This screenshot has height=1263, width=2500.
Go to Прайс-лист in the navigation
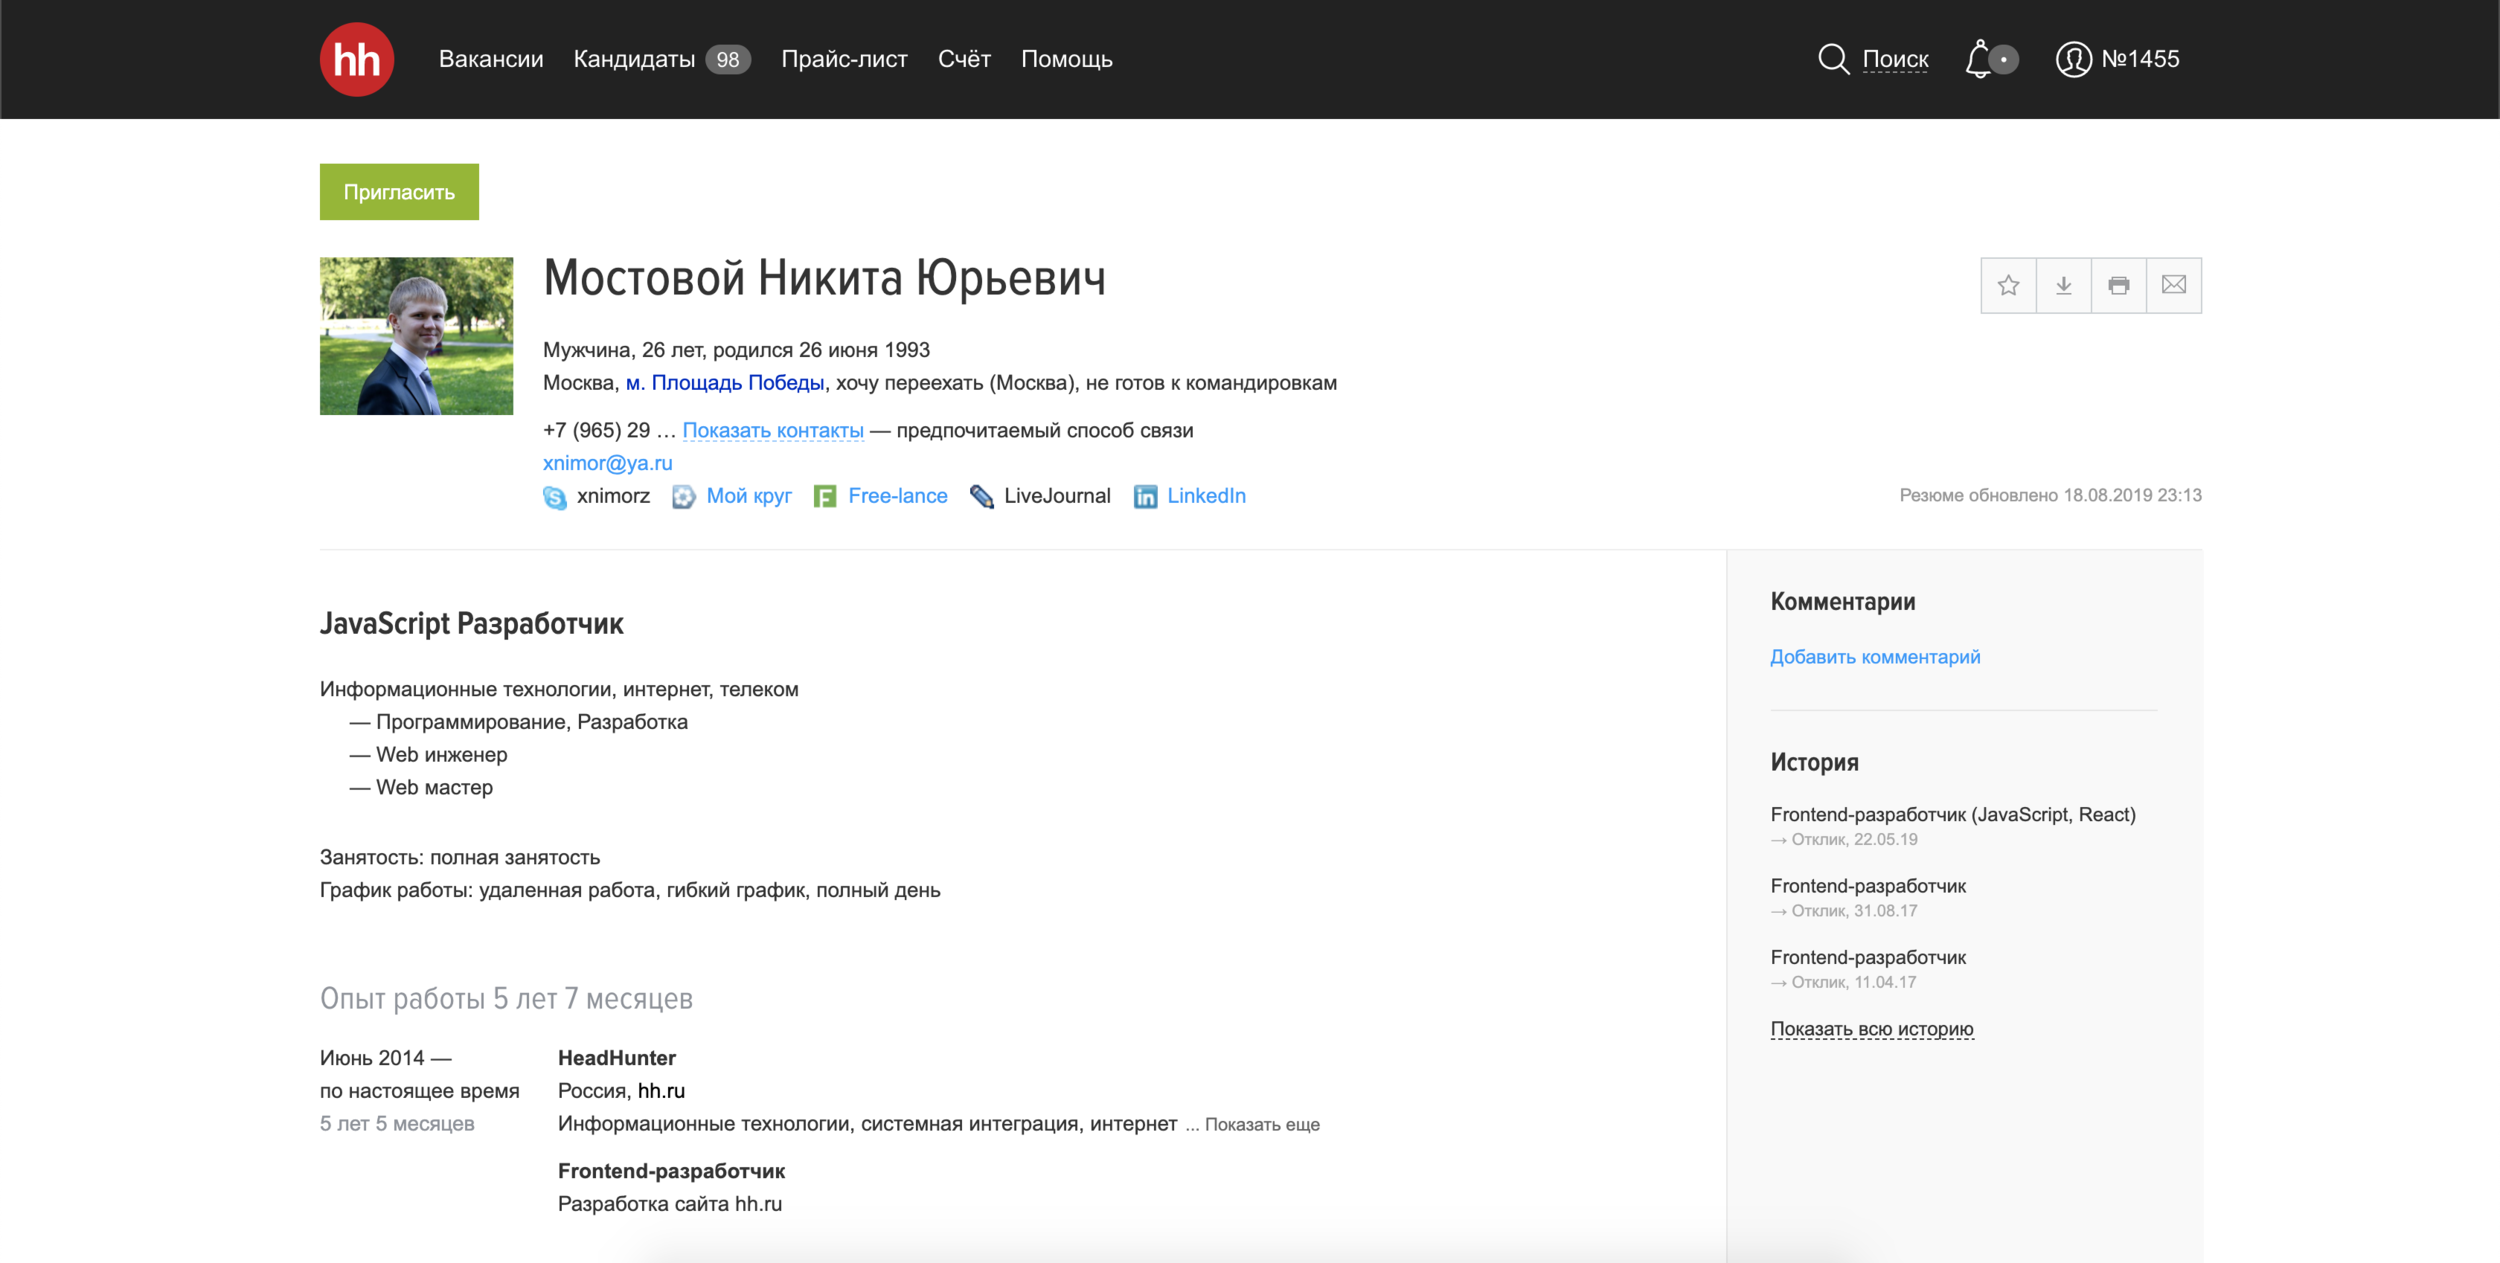(844, 59)
